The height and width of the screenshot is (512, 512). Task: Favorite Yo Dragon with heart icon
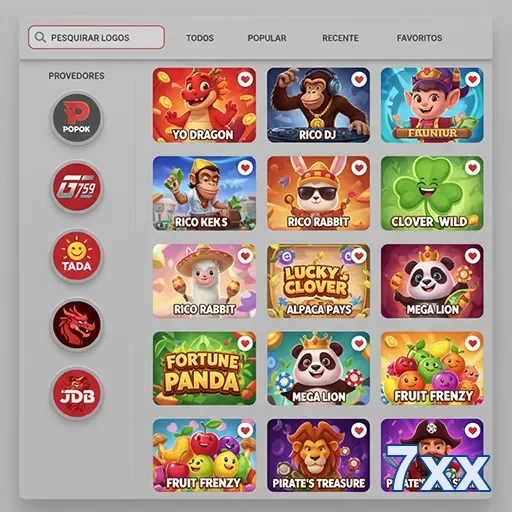click(245, 79)
